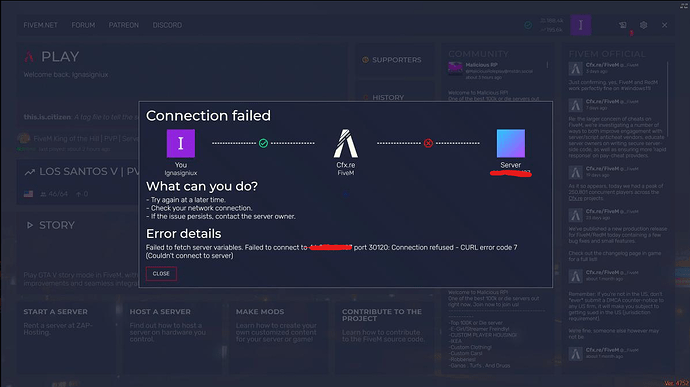
Task: Click the COMMUNITY heading
Action: pyautogui.click(x=478, y=54)
